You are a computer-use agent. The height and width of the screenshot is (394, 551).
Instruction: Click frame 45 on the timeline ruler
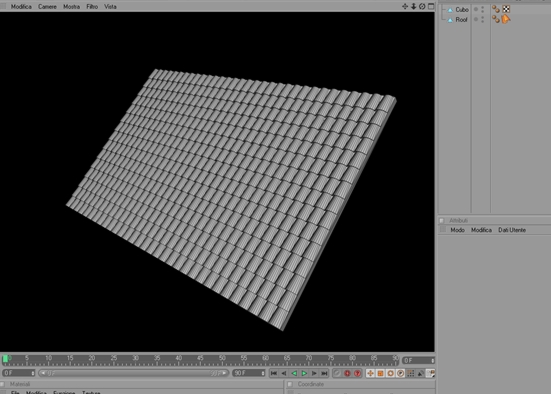coord(200,358)
